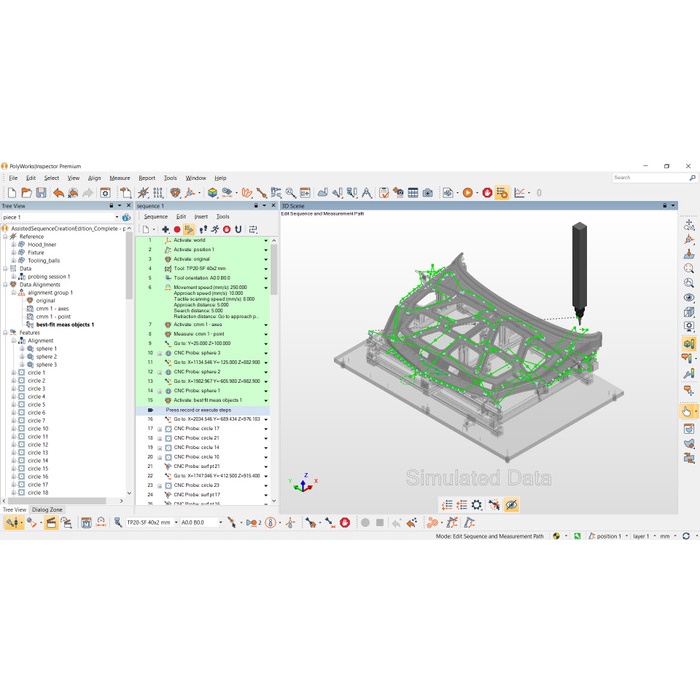Click the snapshot camera icon in main toolbar
This screenshot has height=700, width=700.
427,192
